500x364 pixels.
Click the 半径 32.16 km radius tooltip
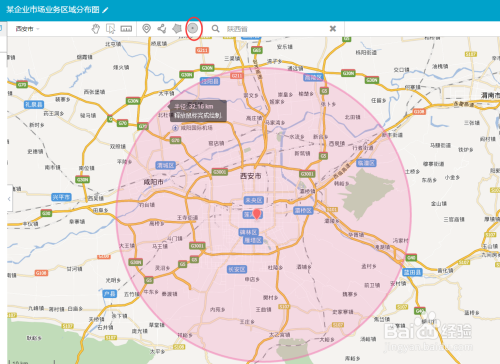[198, 111]
